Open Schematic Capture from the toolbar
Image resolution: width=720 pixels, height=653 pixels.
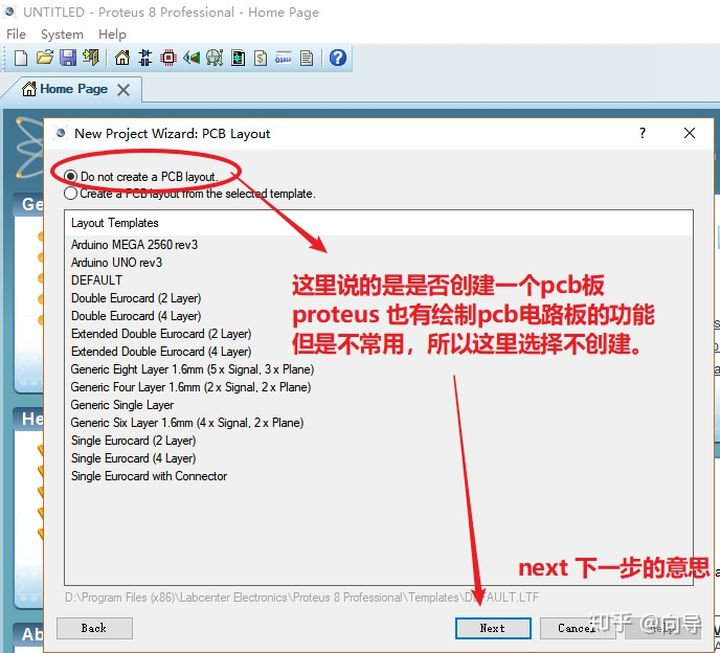pos(145,58)
